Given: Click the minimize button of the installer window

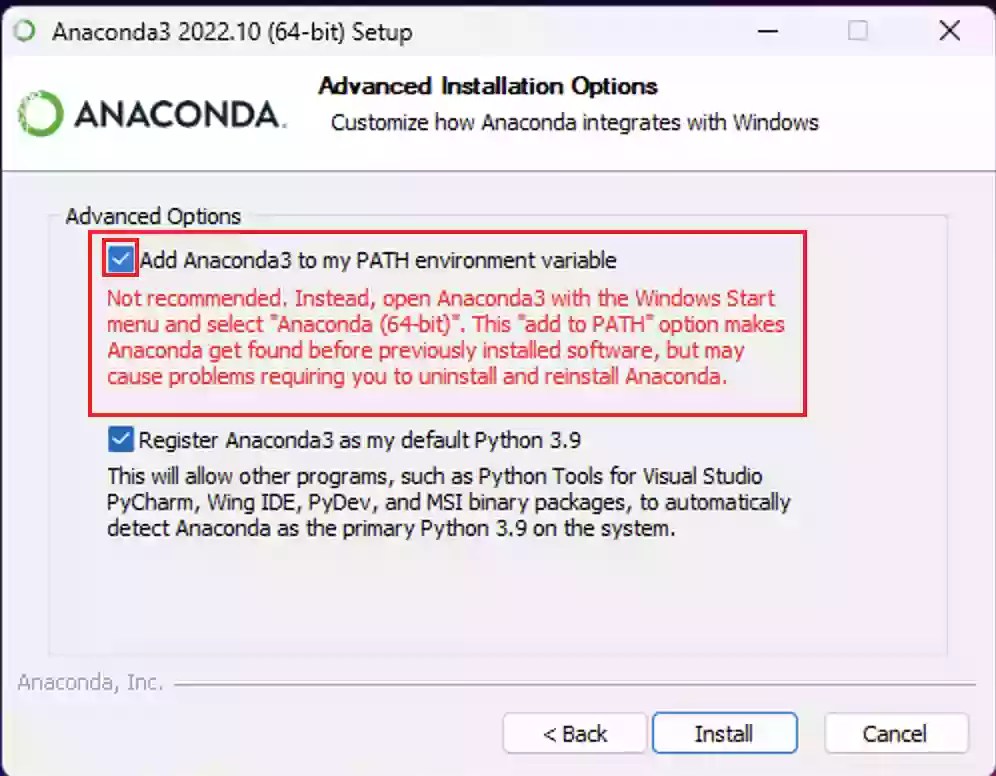Looking at the screenshot, I should 767,31.
